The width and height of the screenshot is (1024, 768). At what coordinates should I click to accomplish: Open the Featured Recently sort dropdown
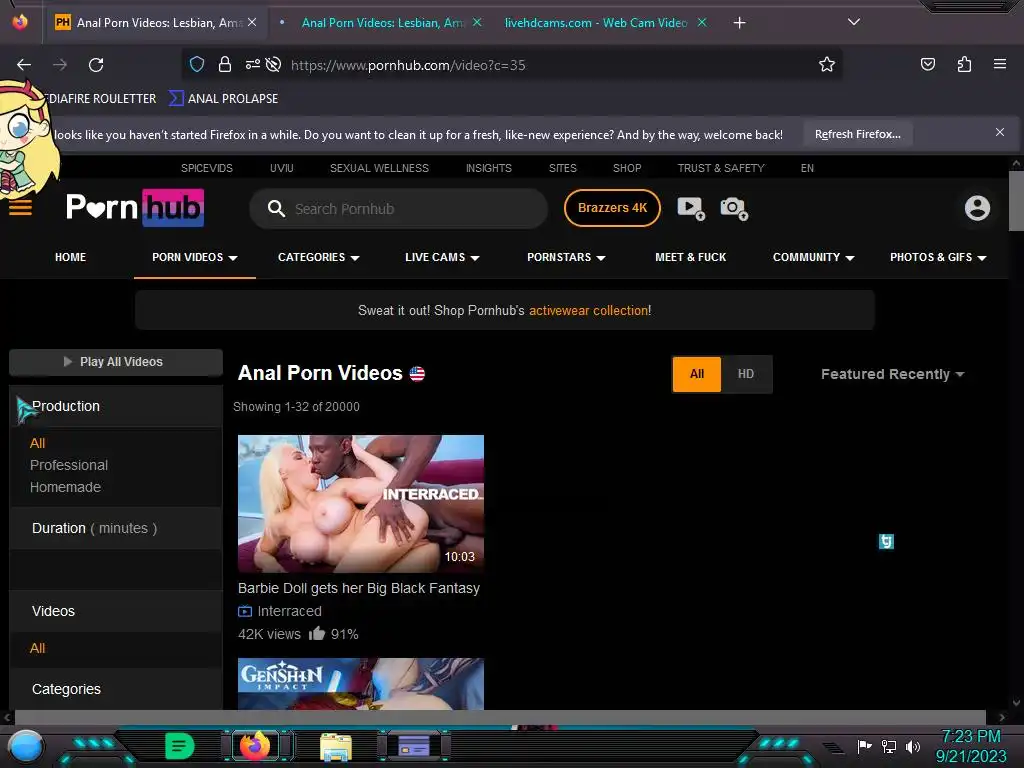(892, 374)
